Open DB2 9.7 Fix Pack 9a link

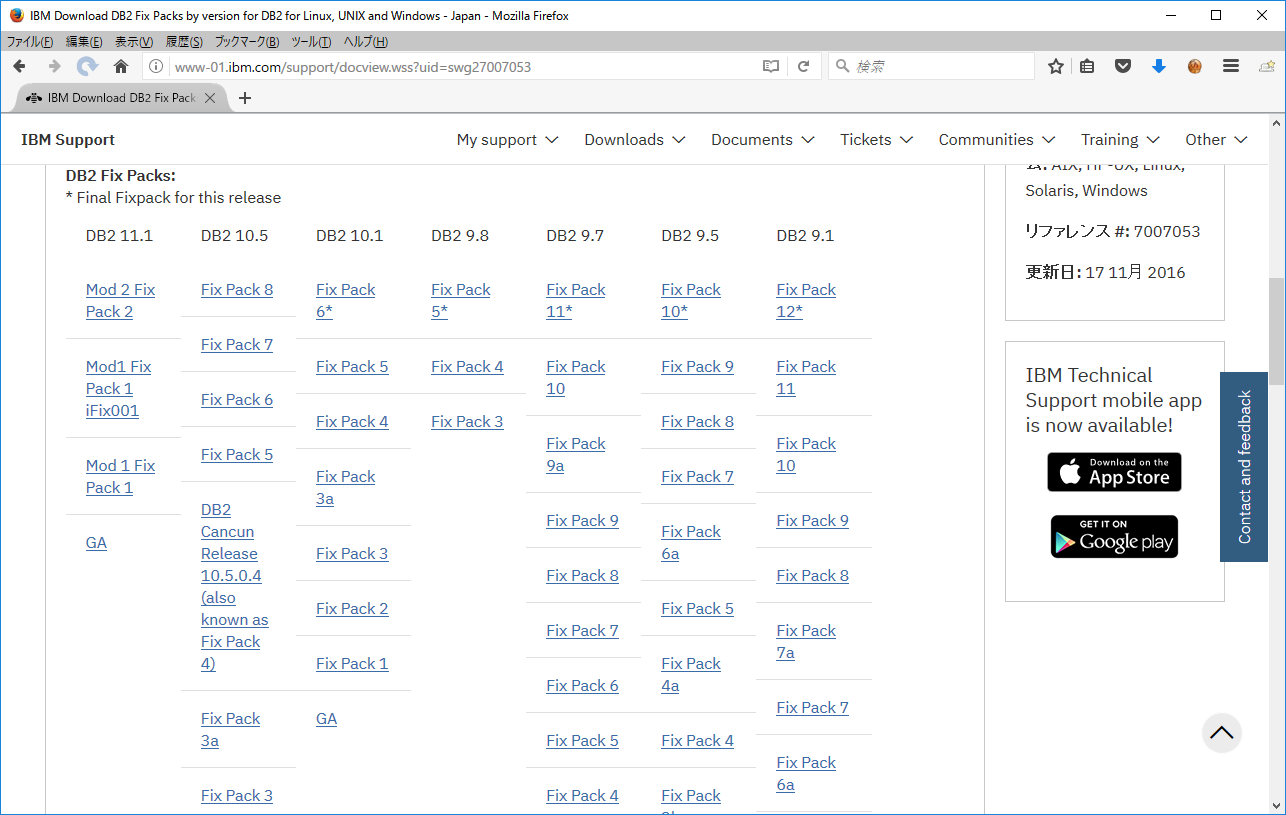(x=575, y=454)
